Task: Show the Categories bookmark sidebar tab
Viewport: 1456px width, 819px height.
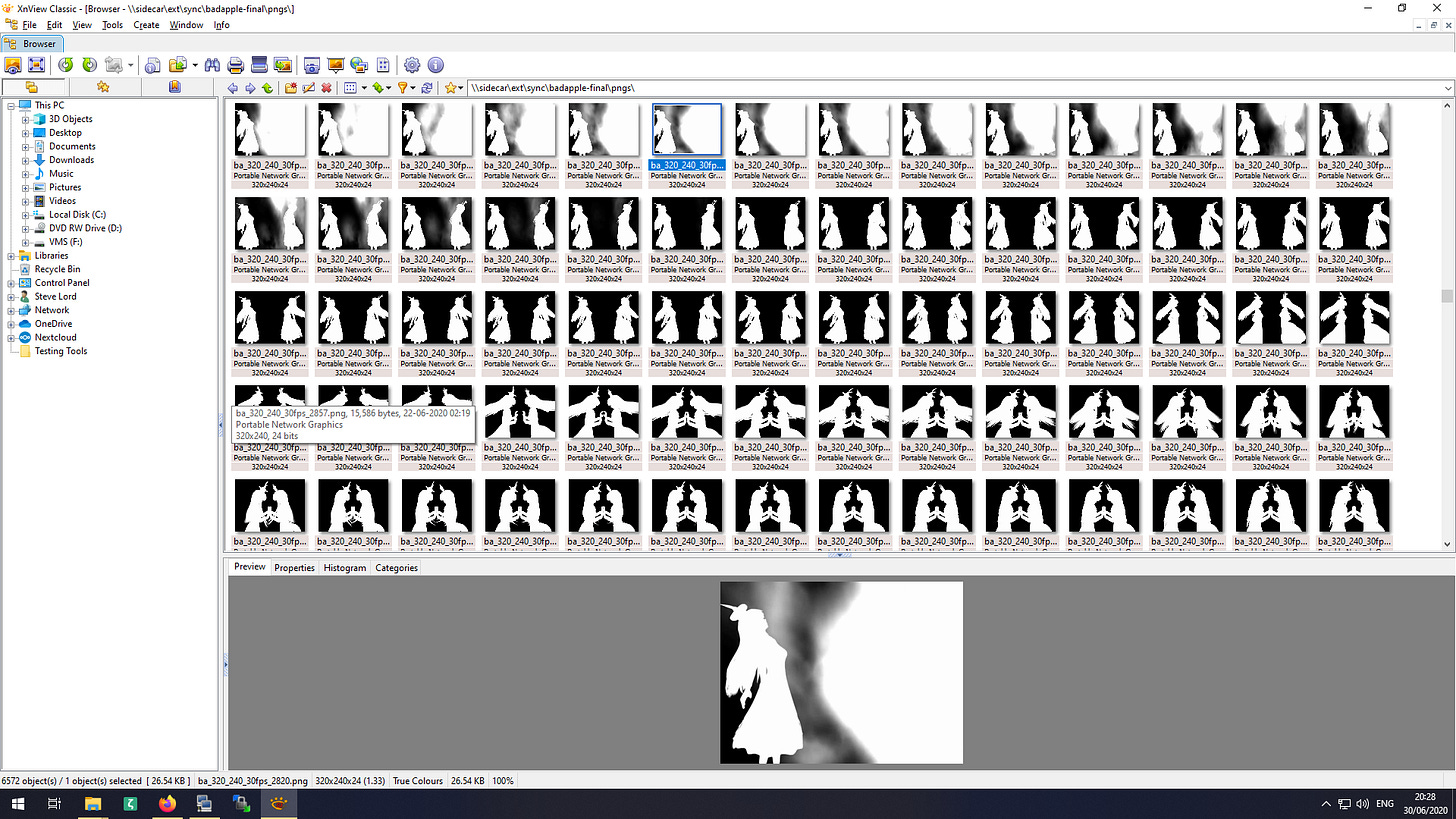Action: tap(175, 88)
